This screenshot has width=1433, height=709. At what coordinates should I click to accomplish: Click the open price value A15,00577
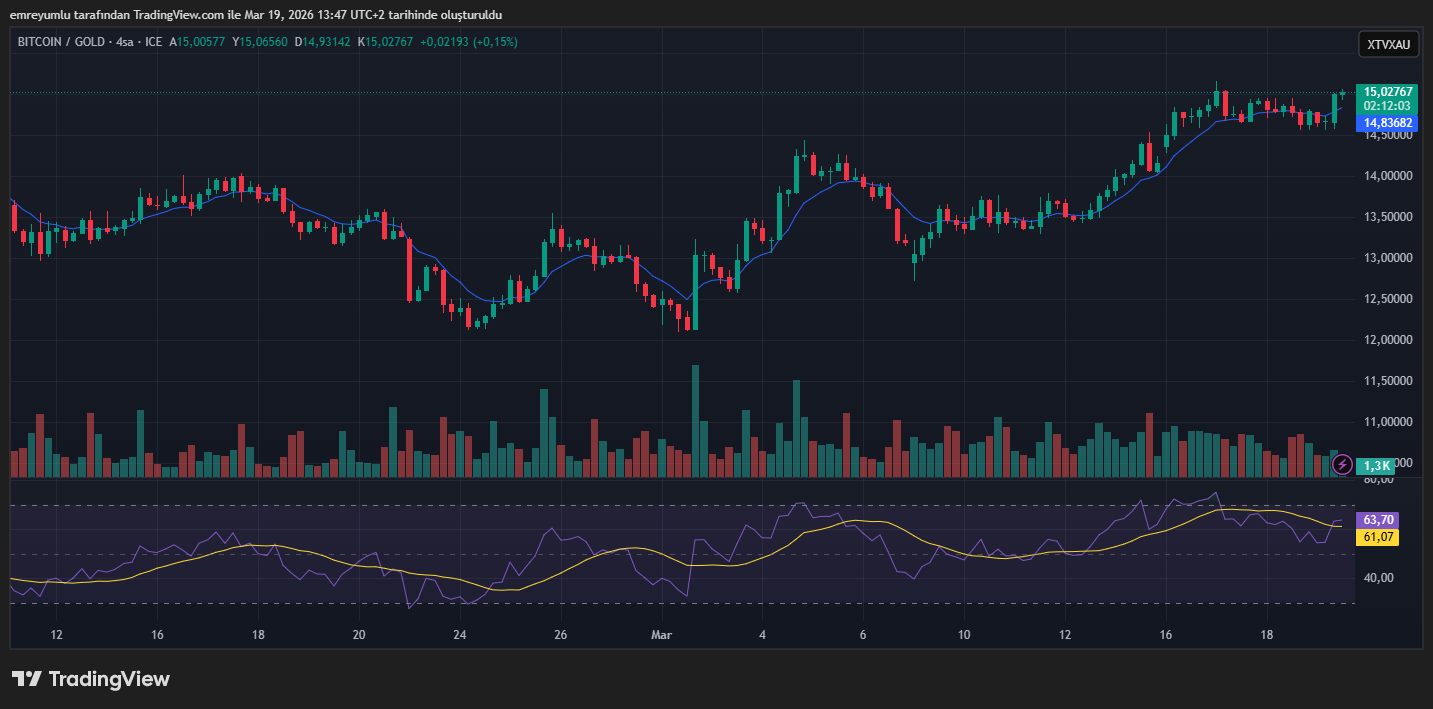198,42
